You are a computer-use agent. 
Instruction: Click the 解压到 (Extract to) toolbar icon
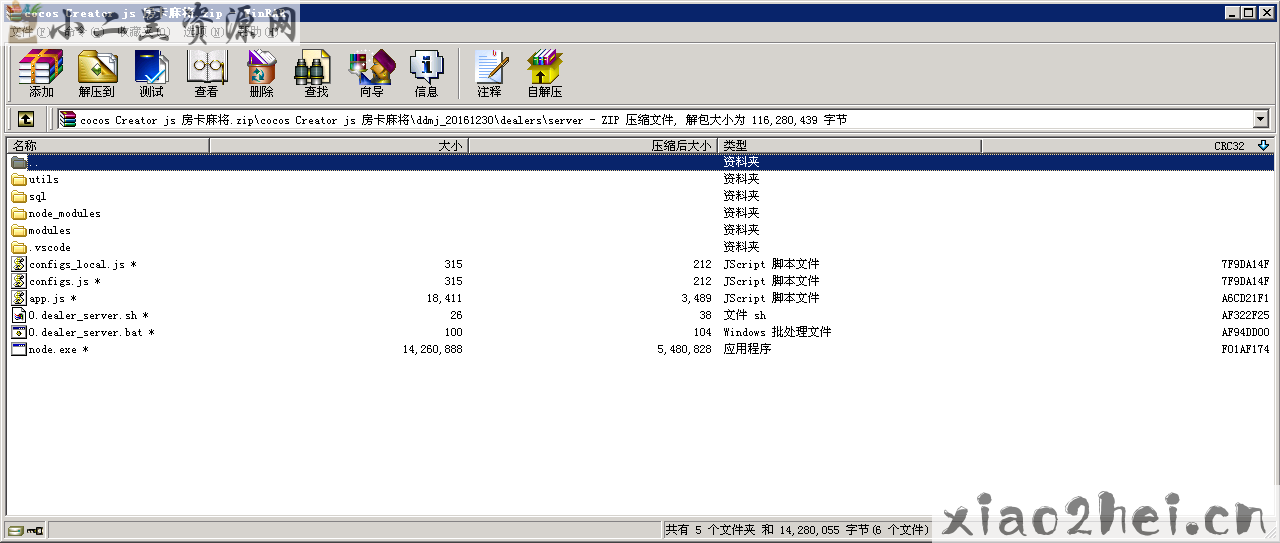coord(97,67)
